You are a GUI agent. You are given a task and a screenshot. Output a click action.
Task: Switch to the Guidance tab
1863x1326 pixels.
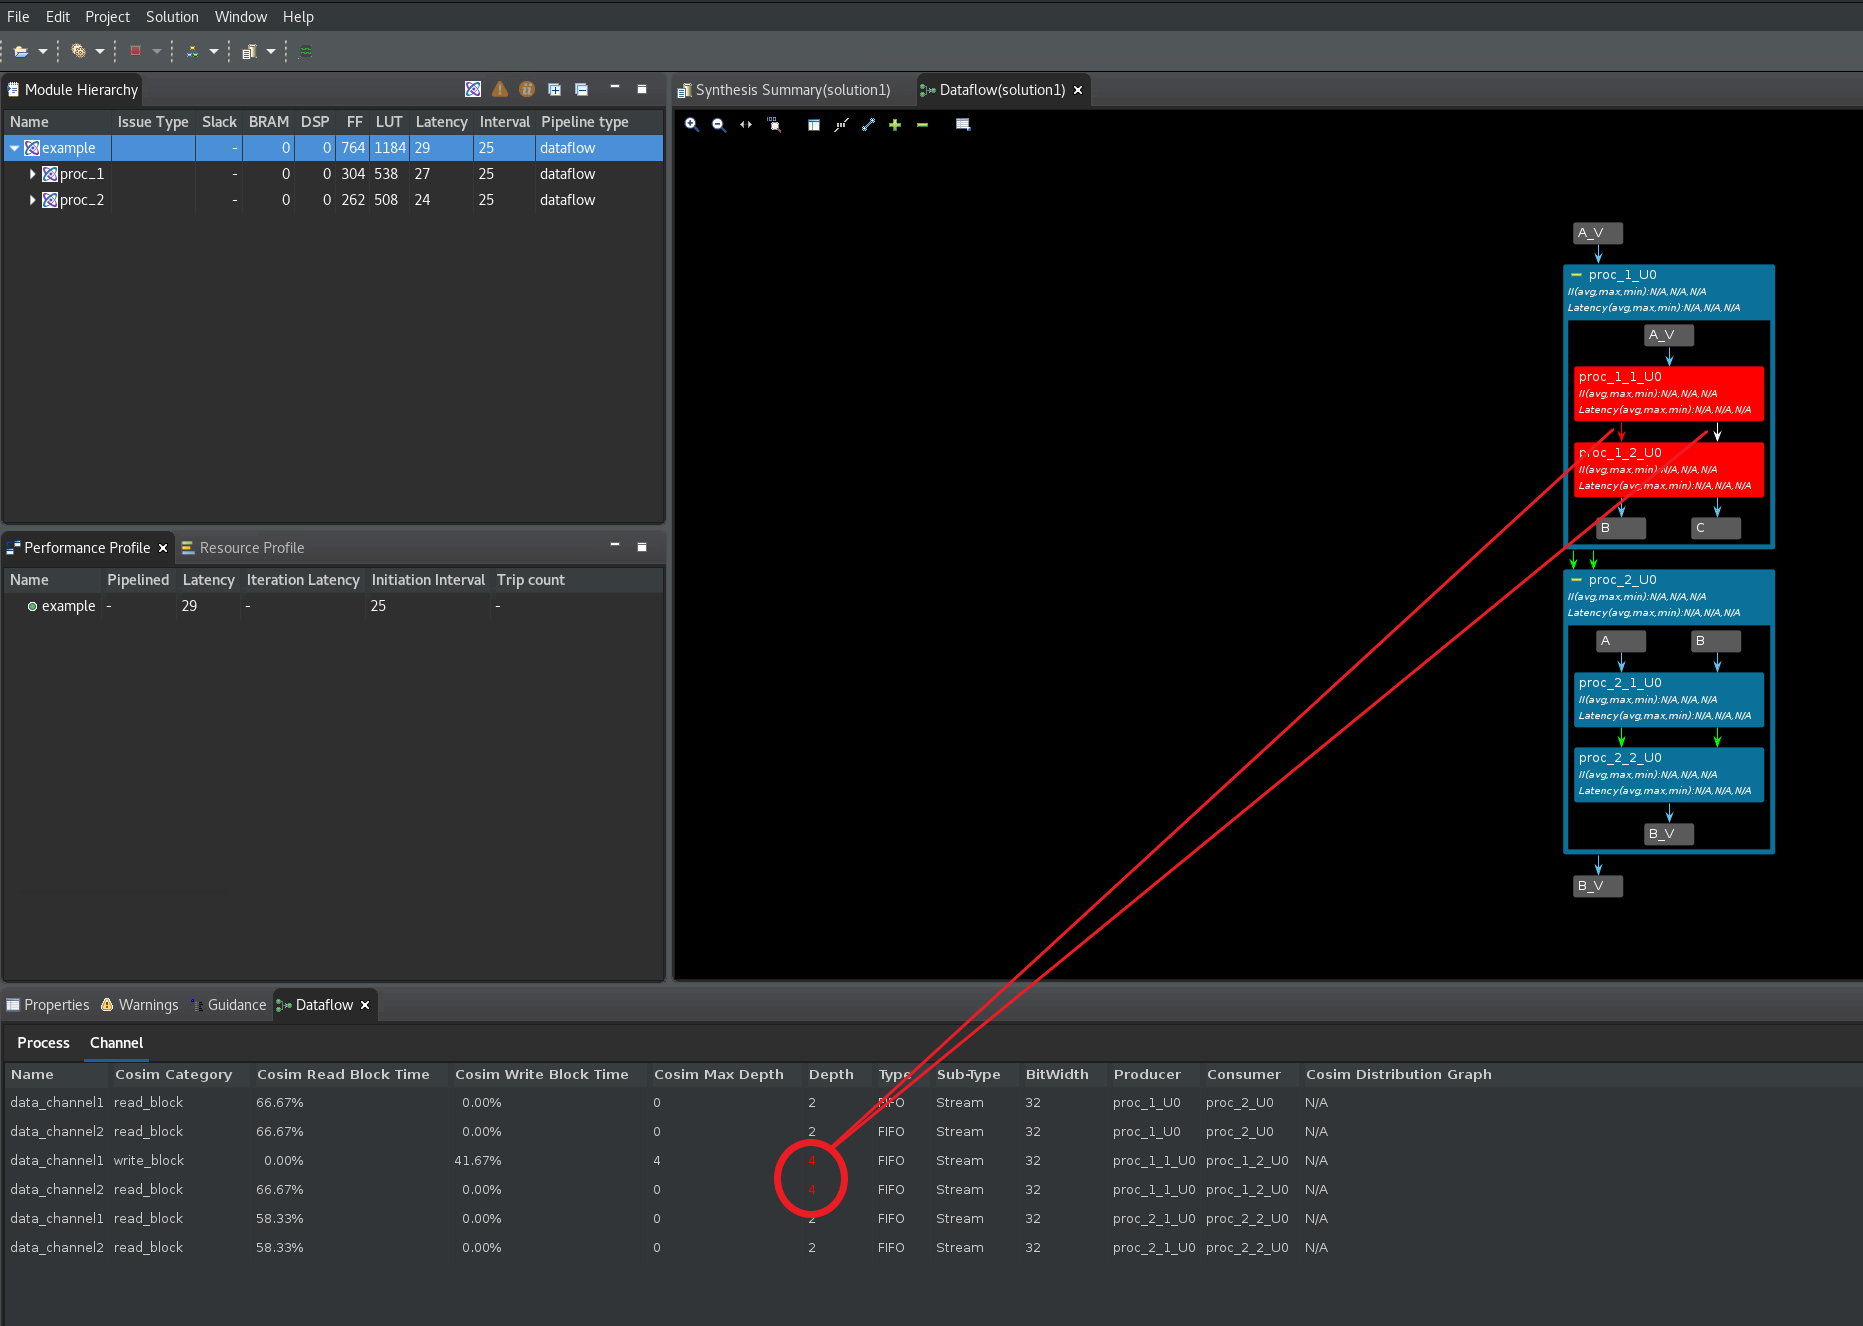229,1005
